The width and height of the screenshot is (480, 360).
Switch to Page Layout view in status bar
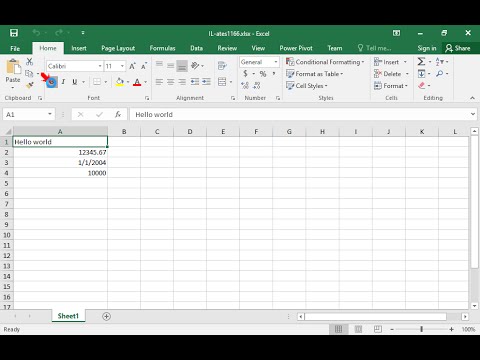[358, 329]
